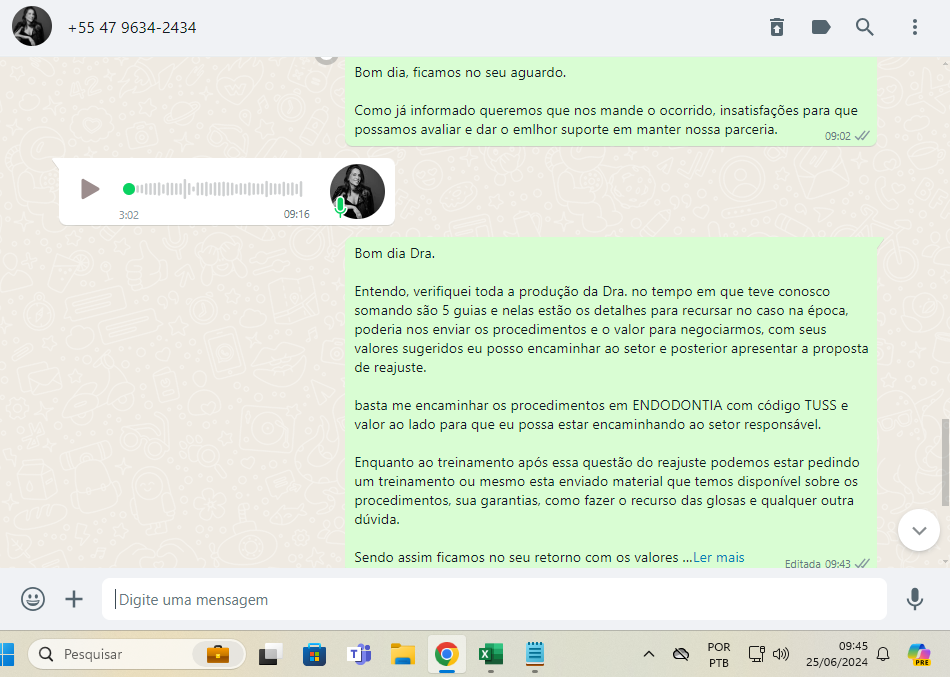The image size is (950, 677).
Task: Open the Notepad app on taskbar
Action: pyautogui.click(x=534, y=655)
